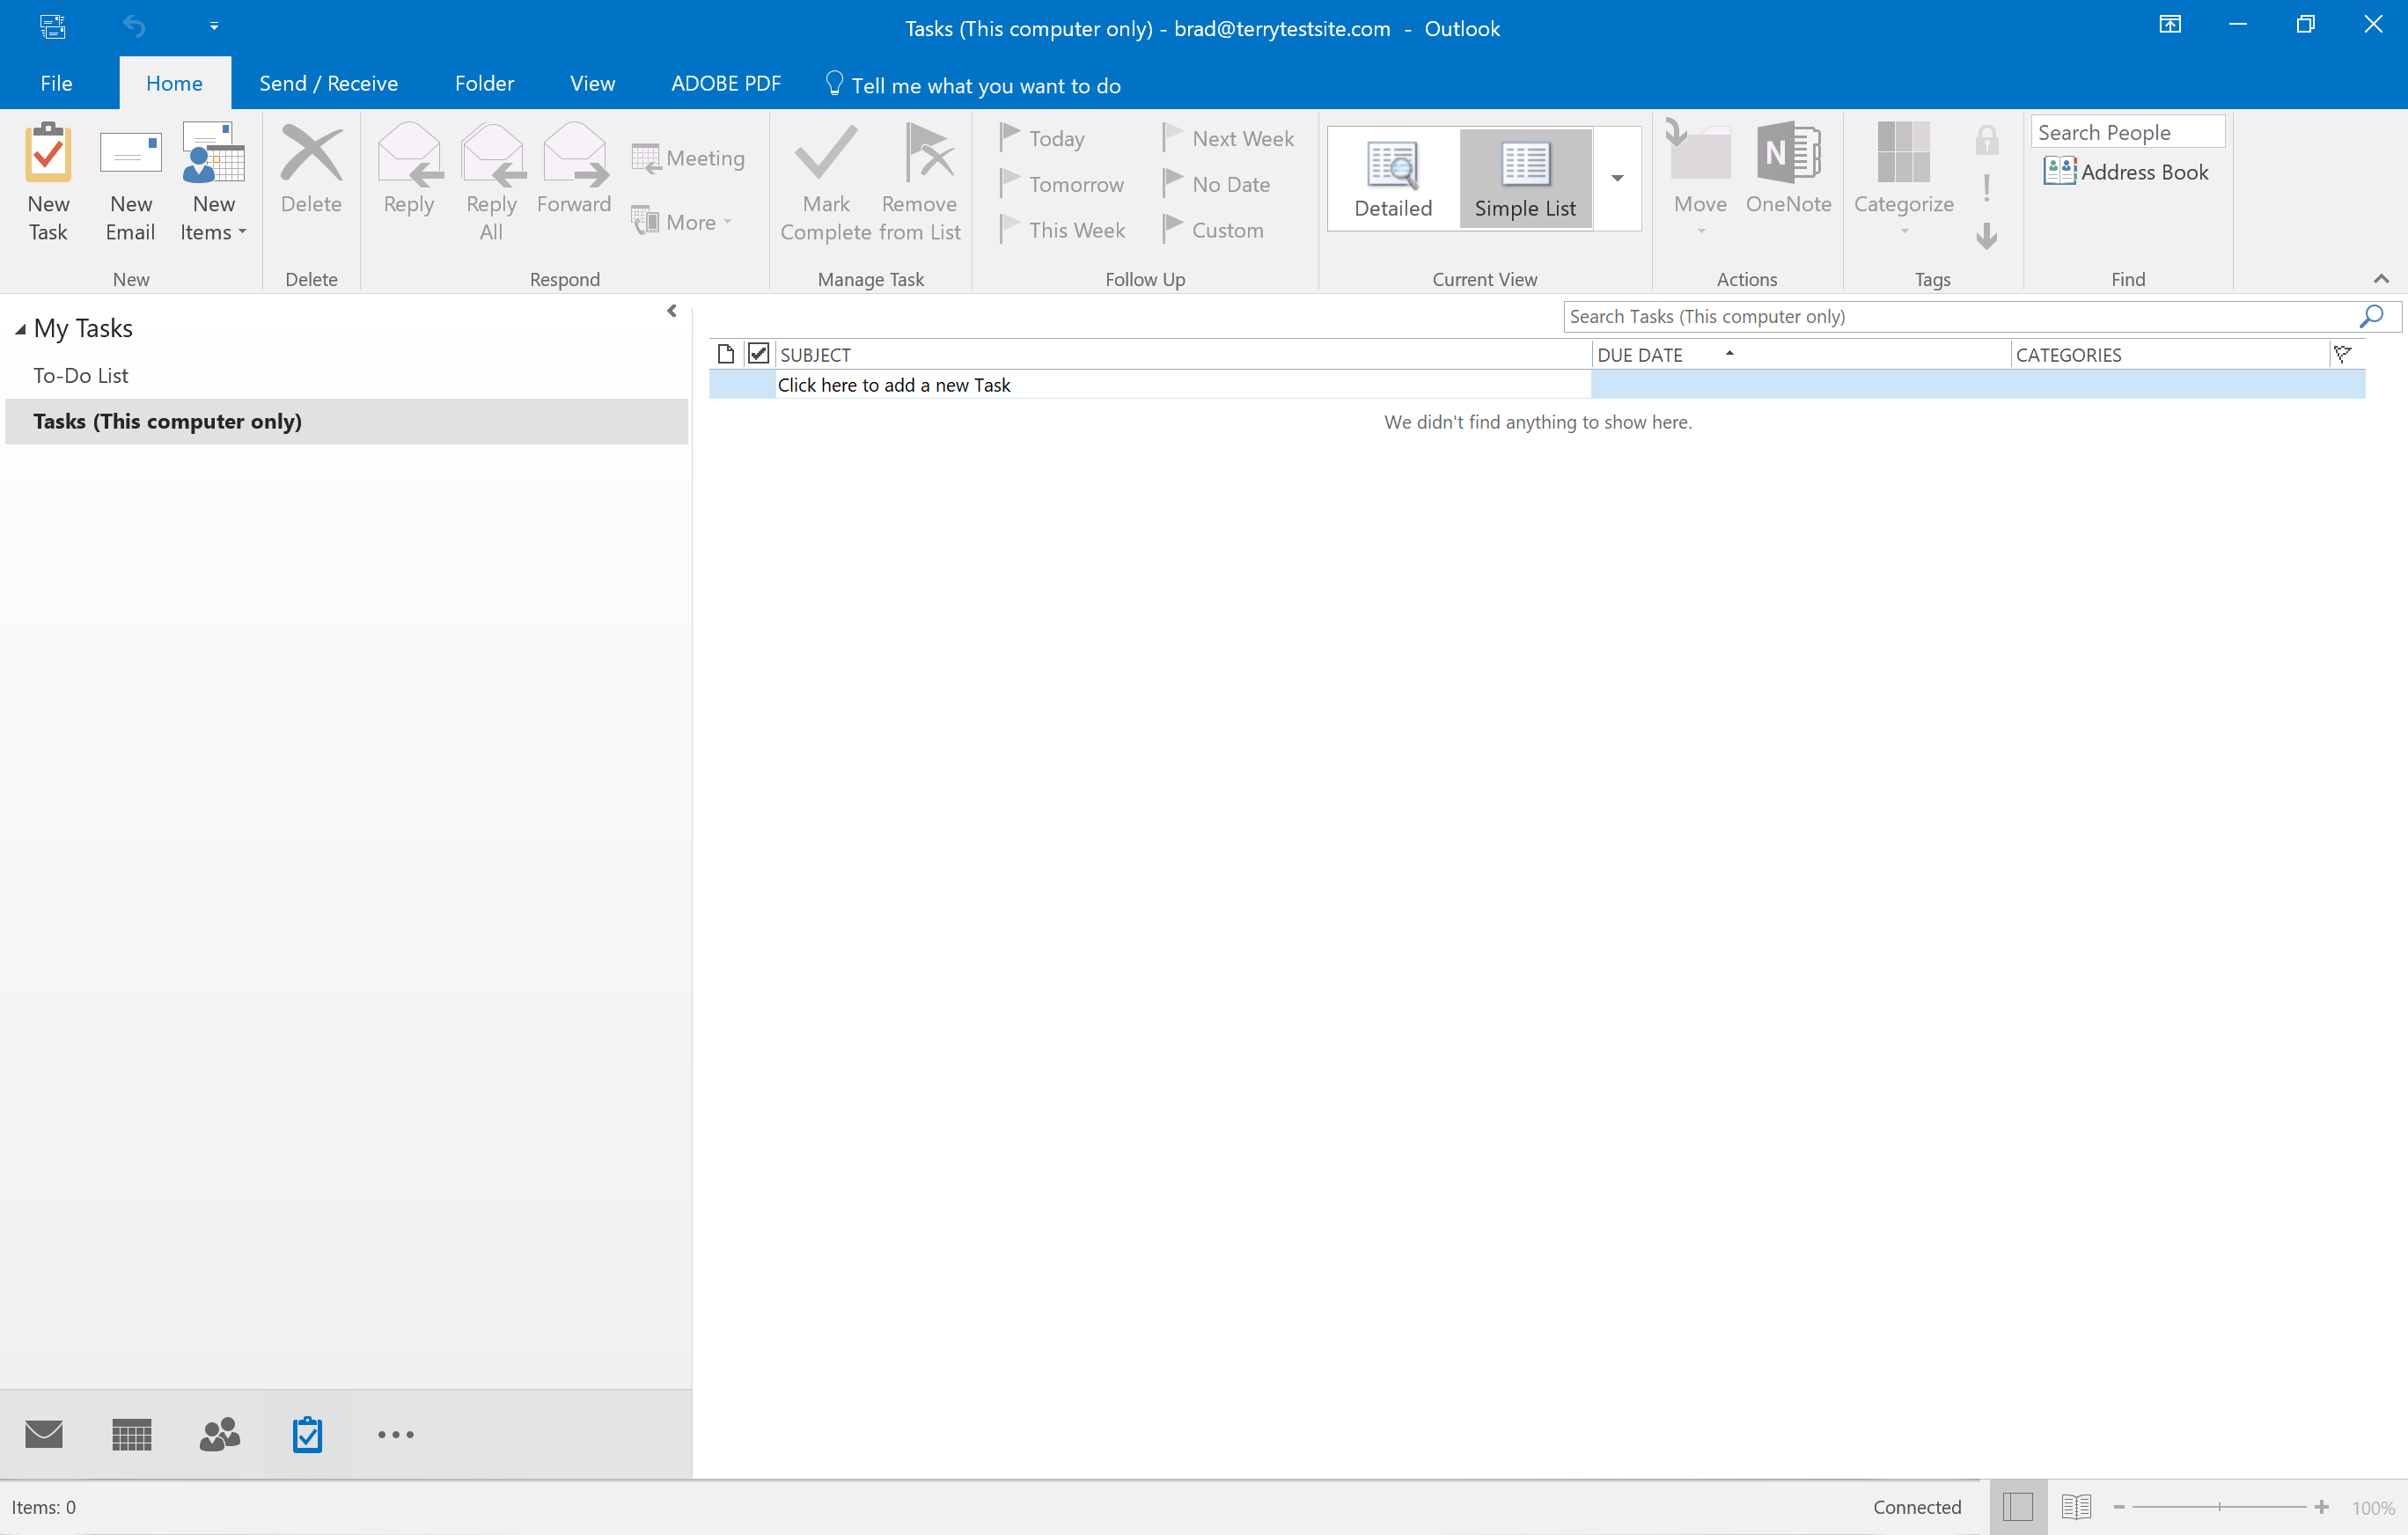Click the search tasks input field

click(x=1956, y=316)
